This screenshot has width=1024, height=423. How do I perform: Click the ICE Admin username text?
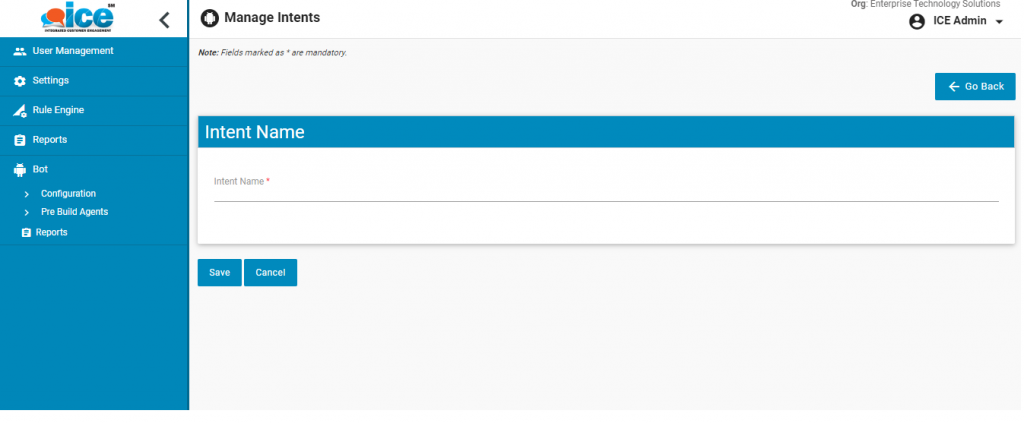[x=959, y=21]
